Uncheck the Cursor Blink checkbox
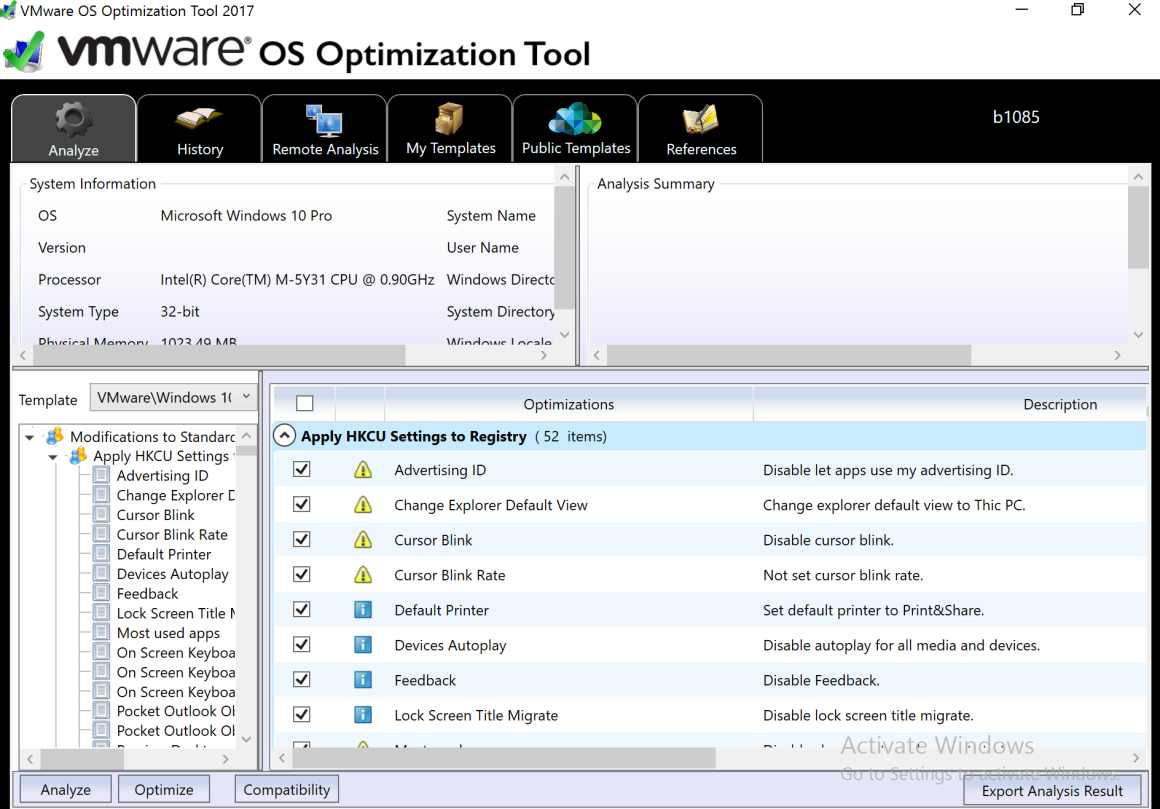The width and height of the screenshot is (1160, 809). tap(301, 540)
